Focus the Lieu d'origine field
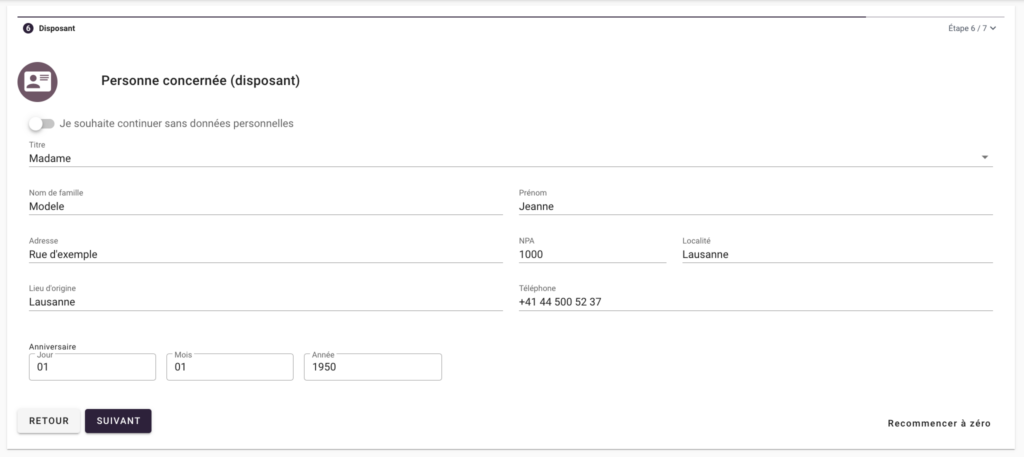Screen dimensions: 1024x457 tap(265, 302)
